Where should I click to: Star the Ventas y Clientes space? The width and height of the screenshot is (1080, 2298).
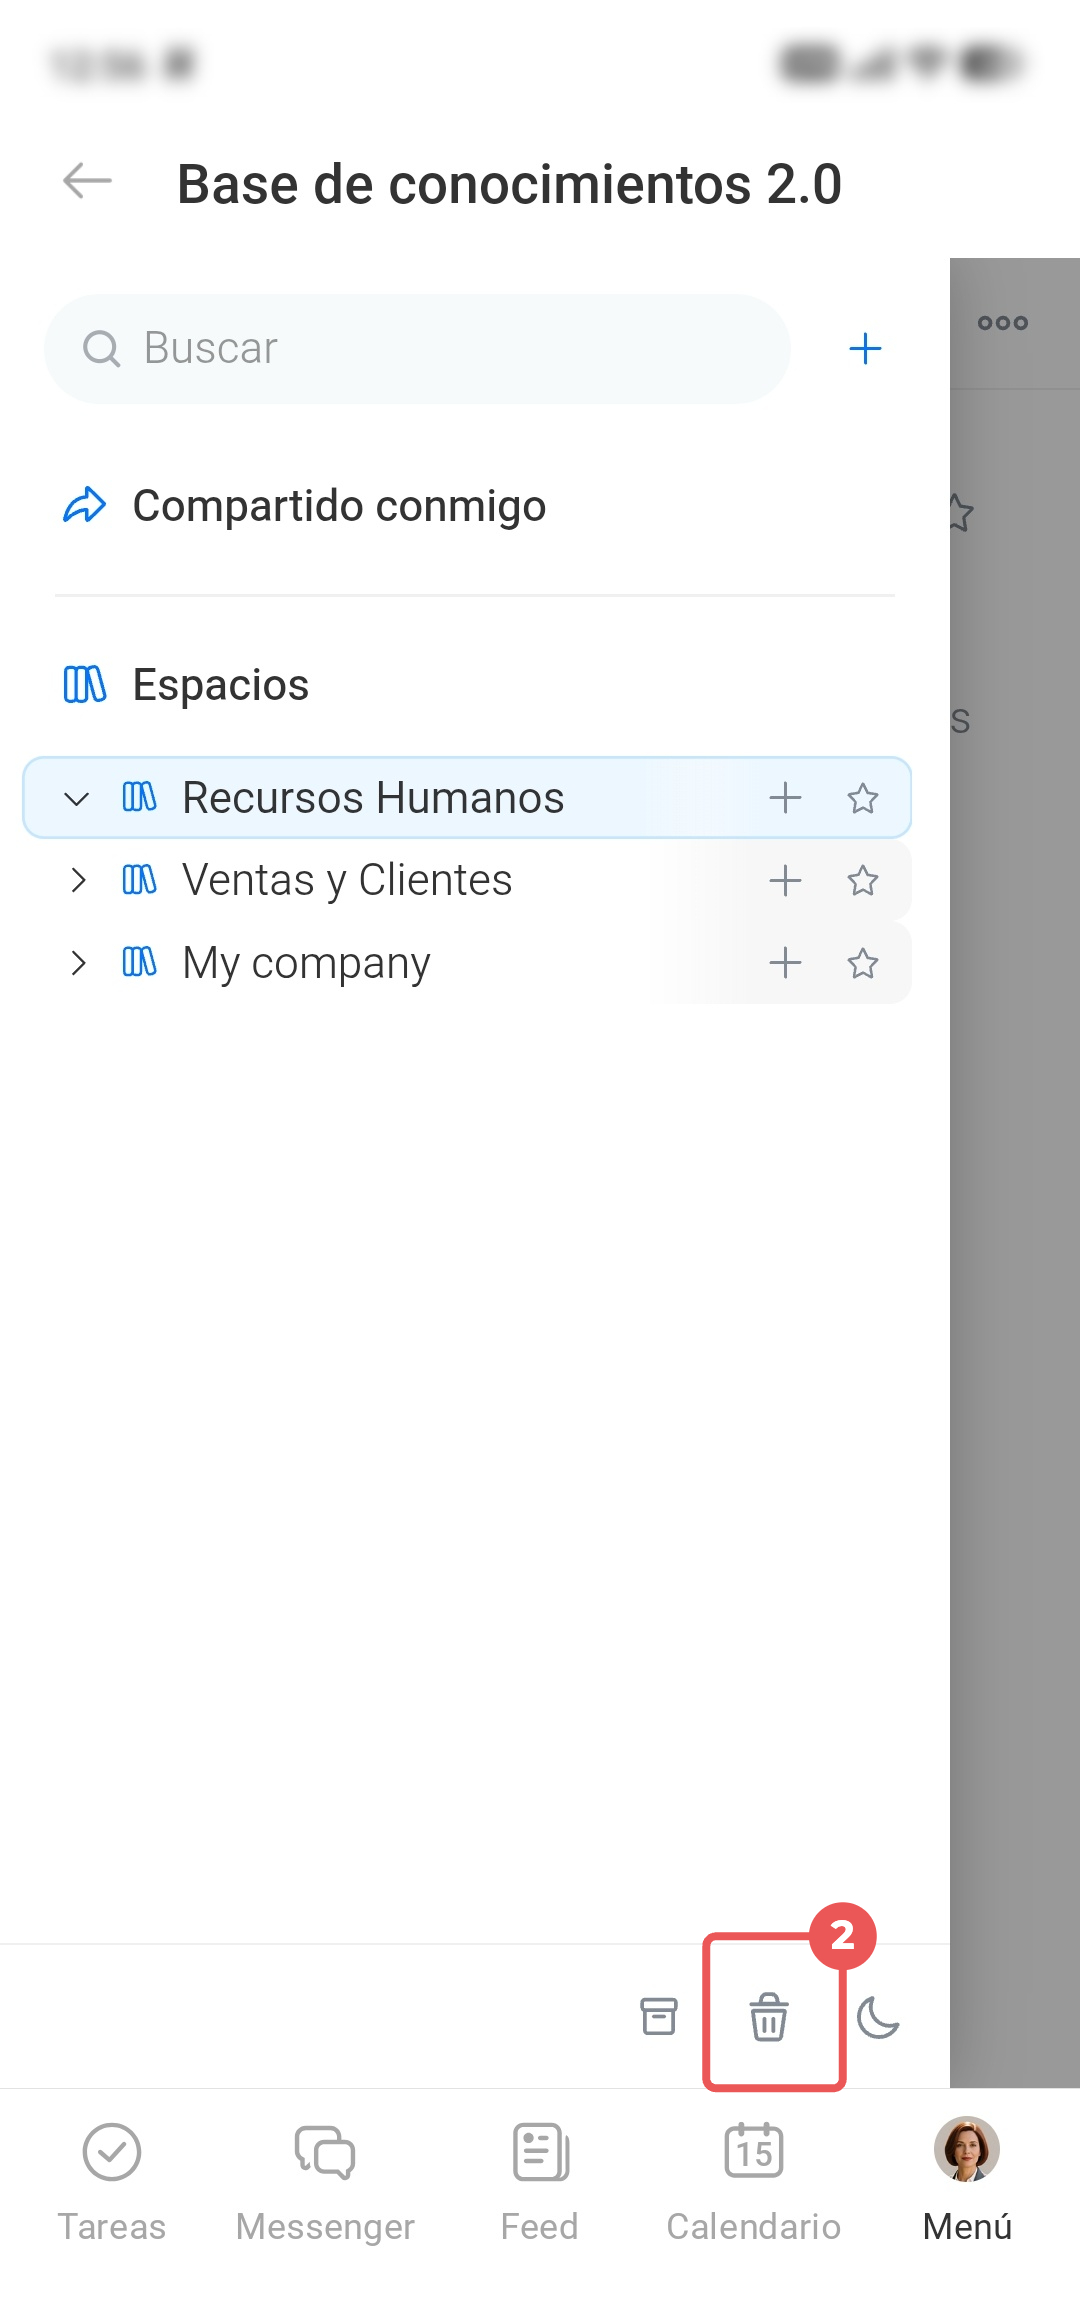tap(862, 880)
